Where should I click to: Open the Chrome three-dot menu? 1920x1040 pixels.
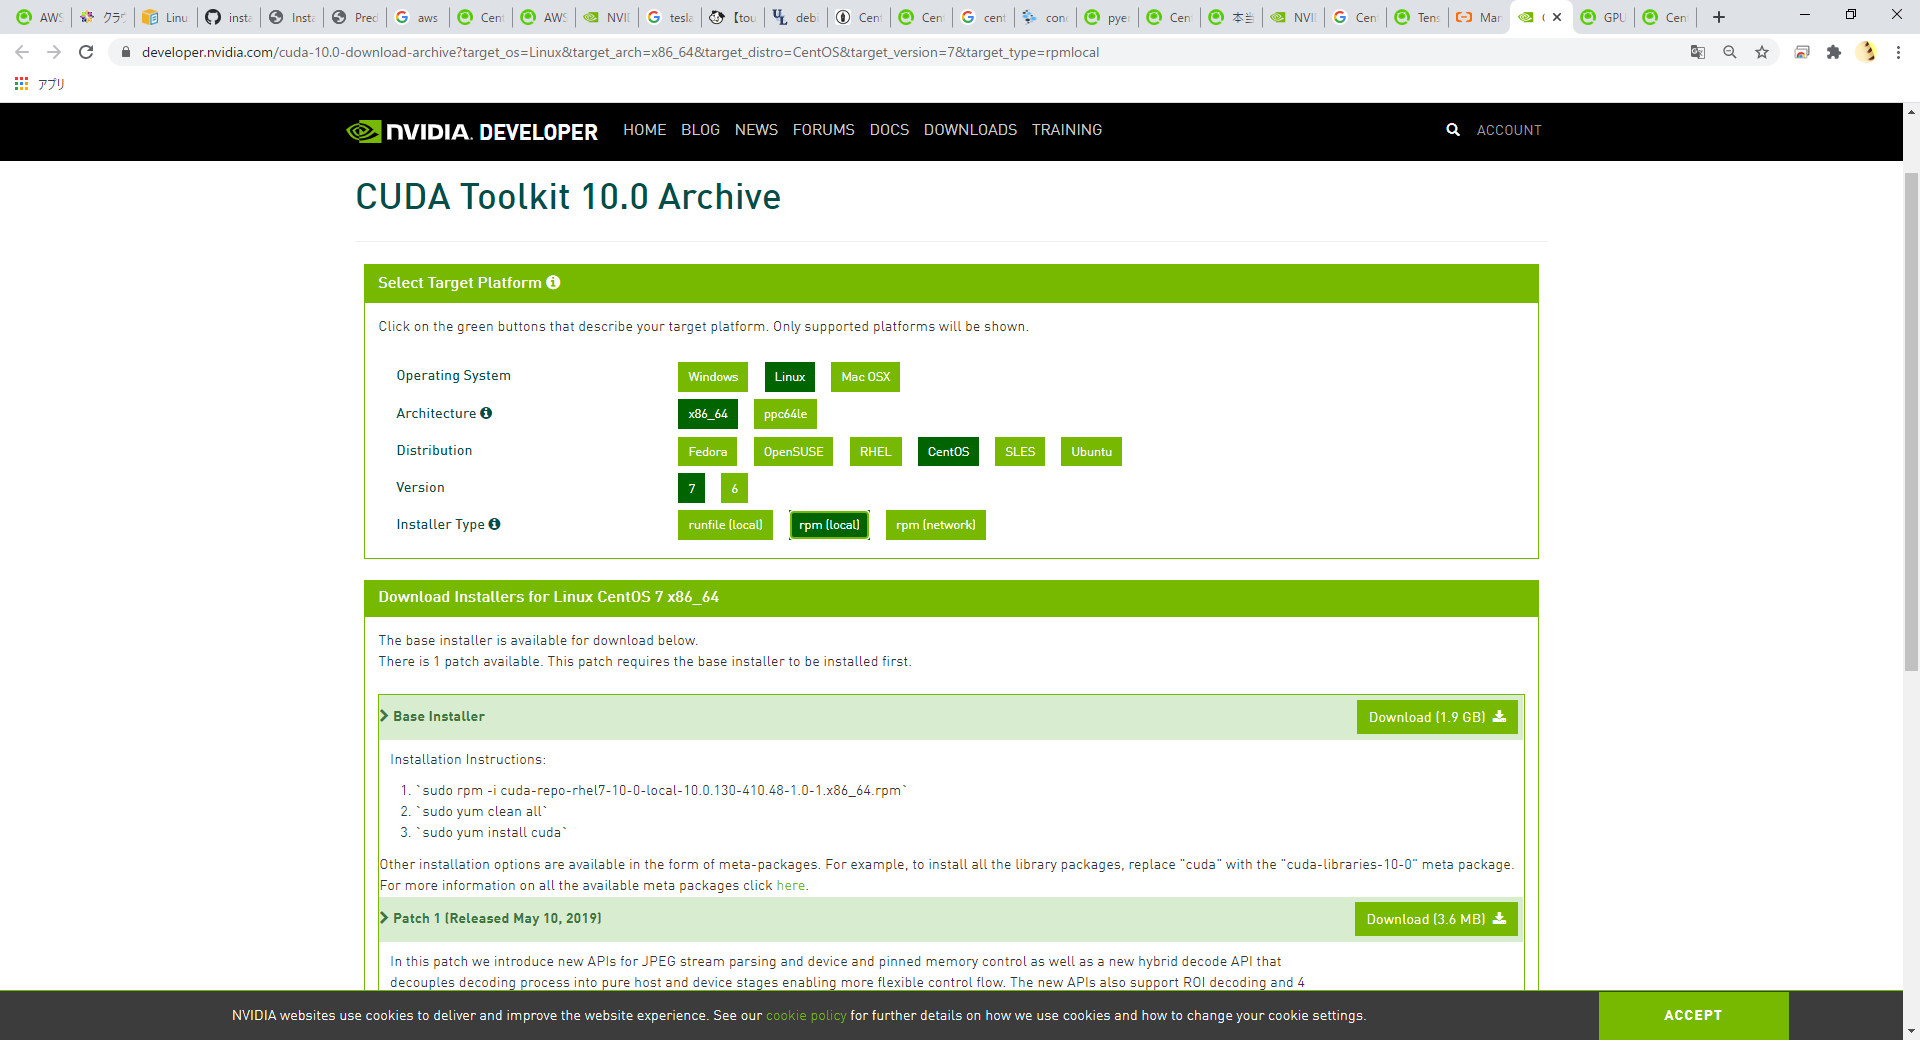[x=1898, y=52]
